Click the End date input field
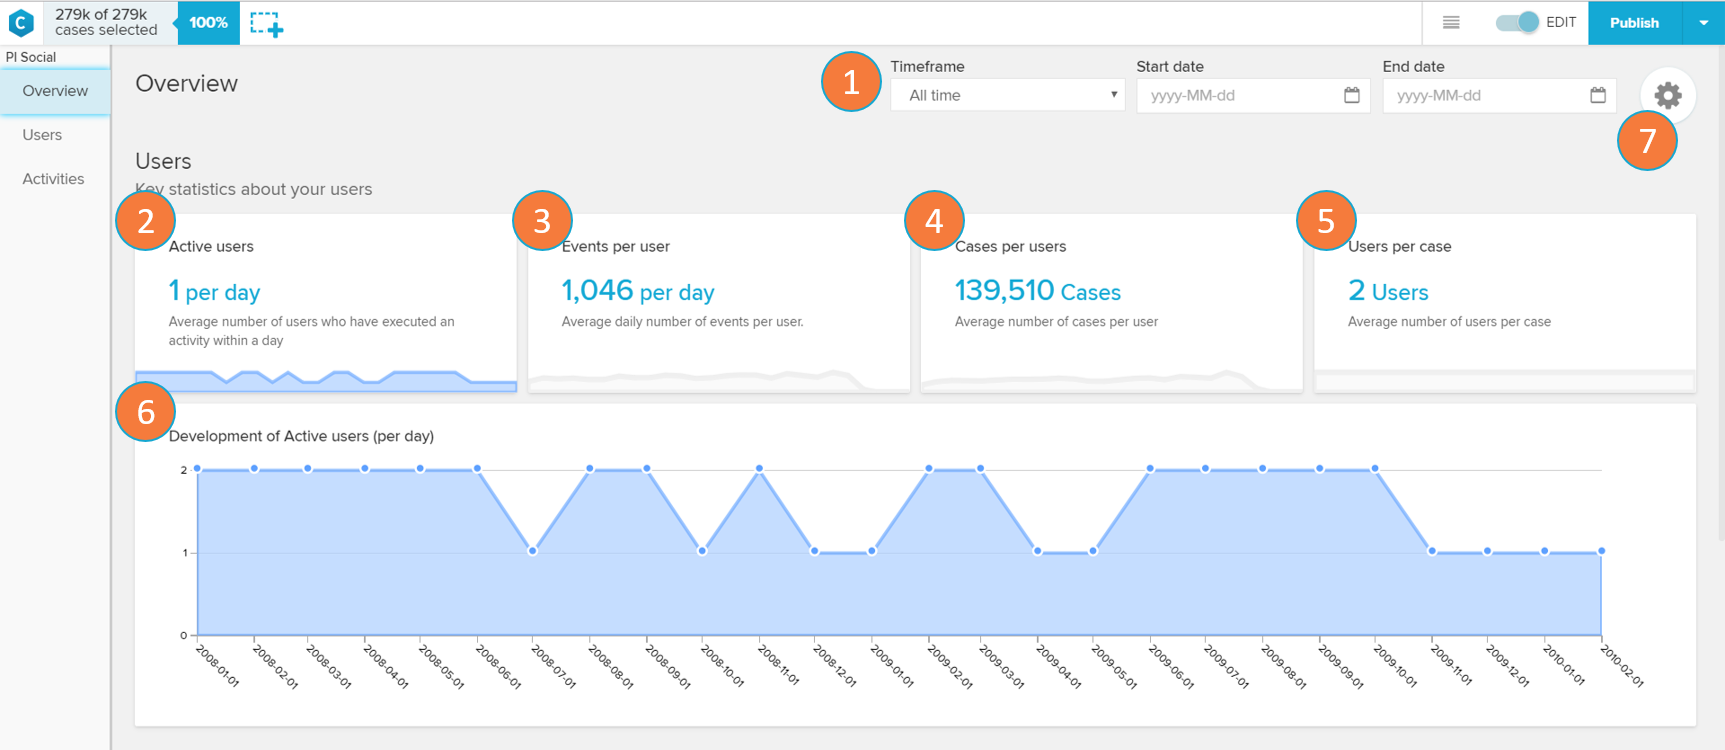The width and height of the screenshot is (1725, 750). point(1486,95)
